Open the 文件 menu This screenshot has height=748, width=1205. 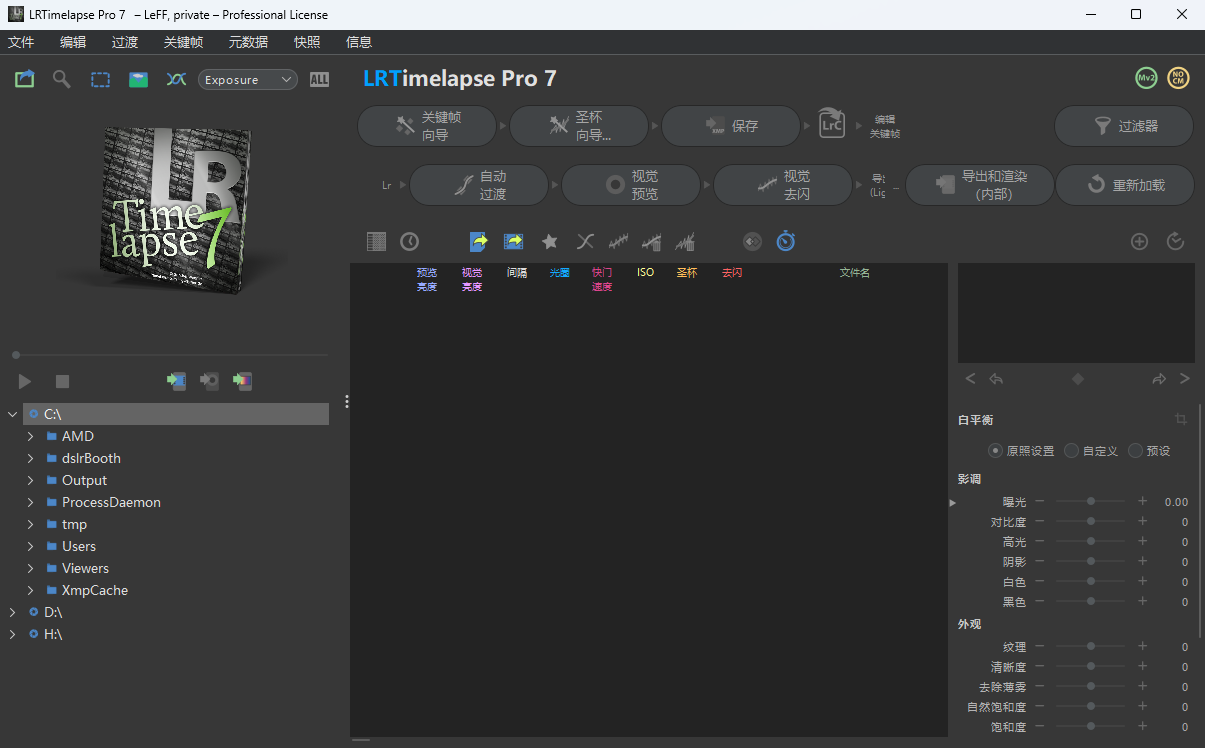coord(21,42)
